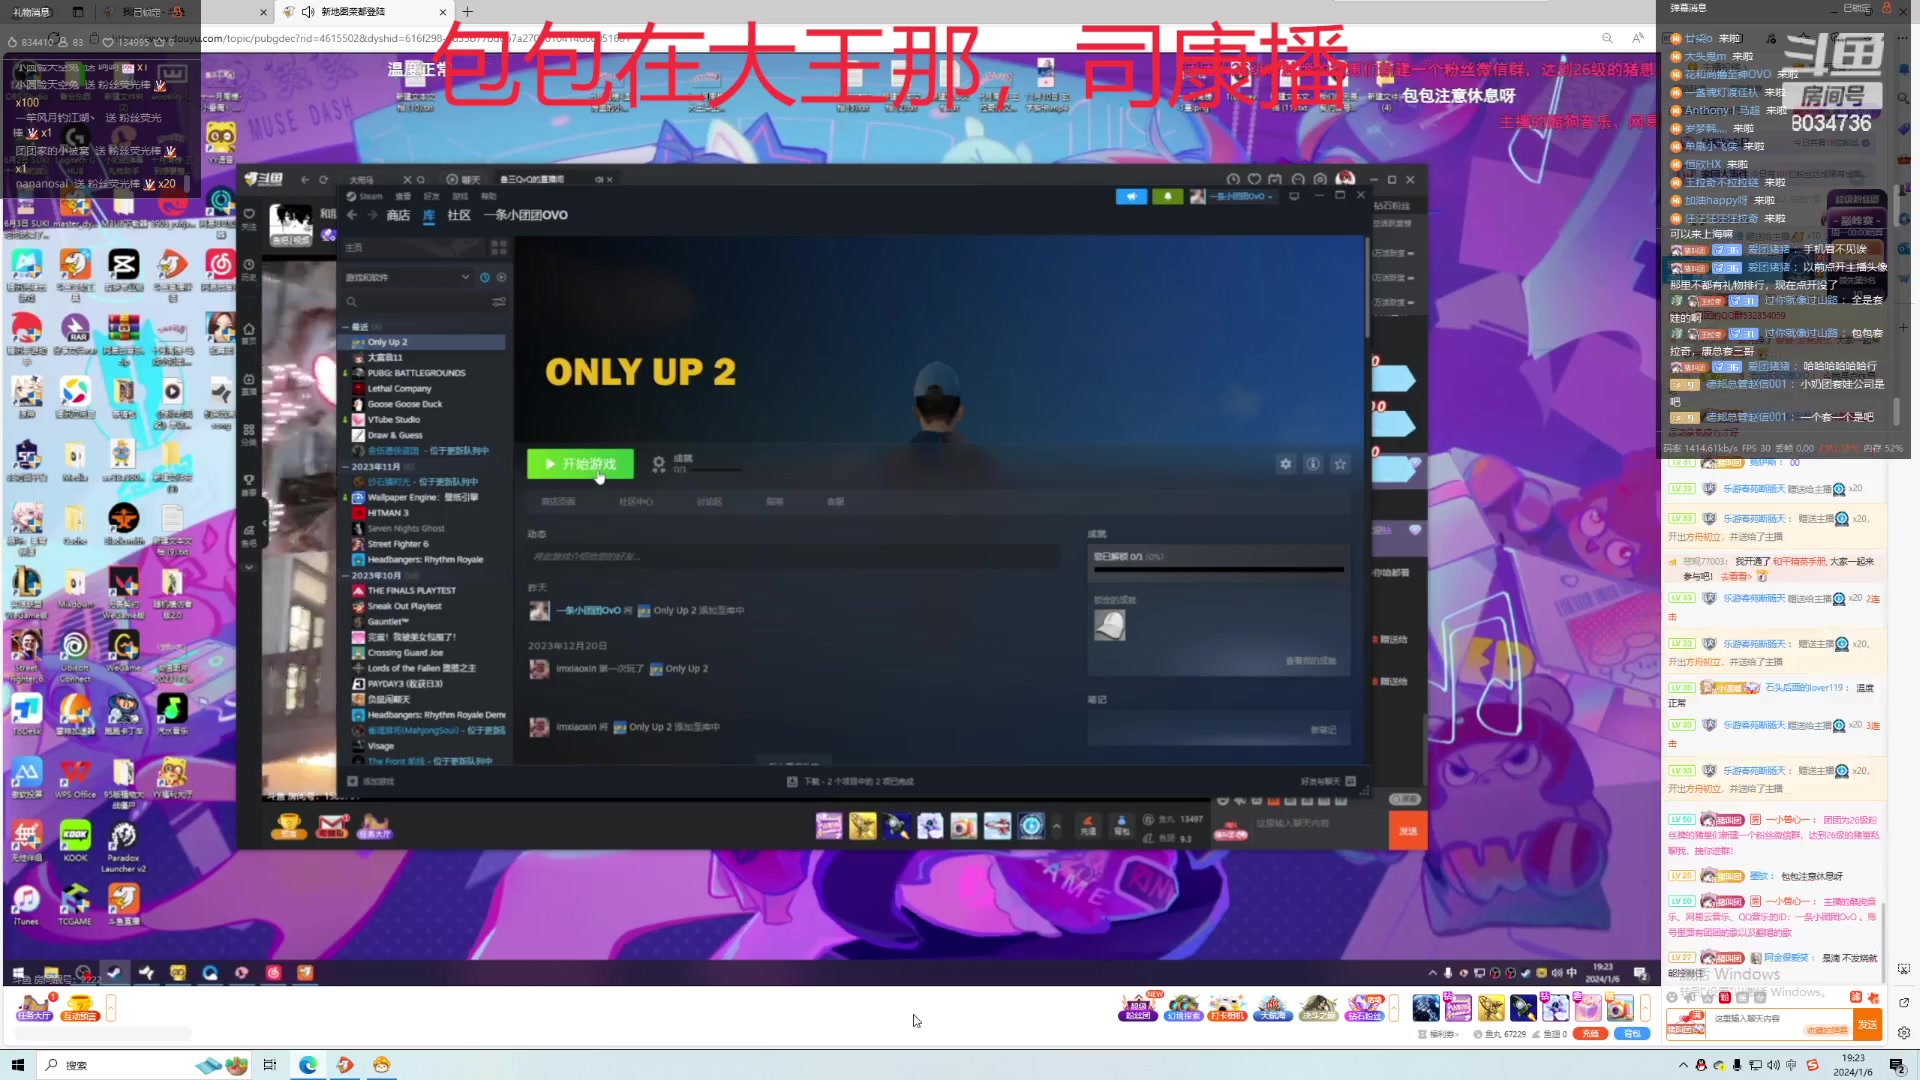Viewport: 1920px width, 1080px height.
Task: Switch to the 库 library section
Action: click(429, 215)
